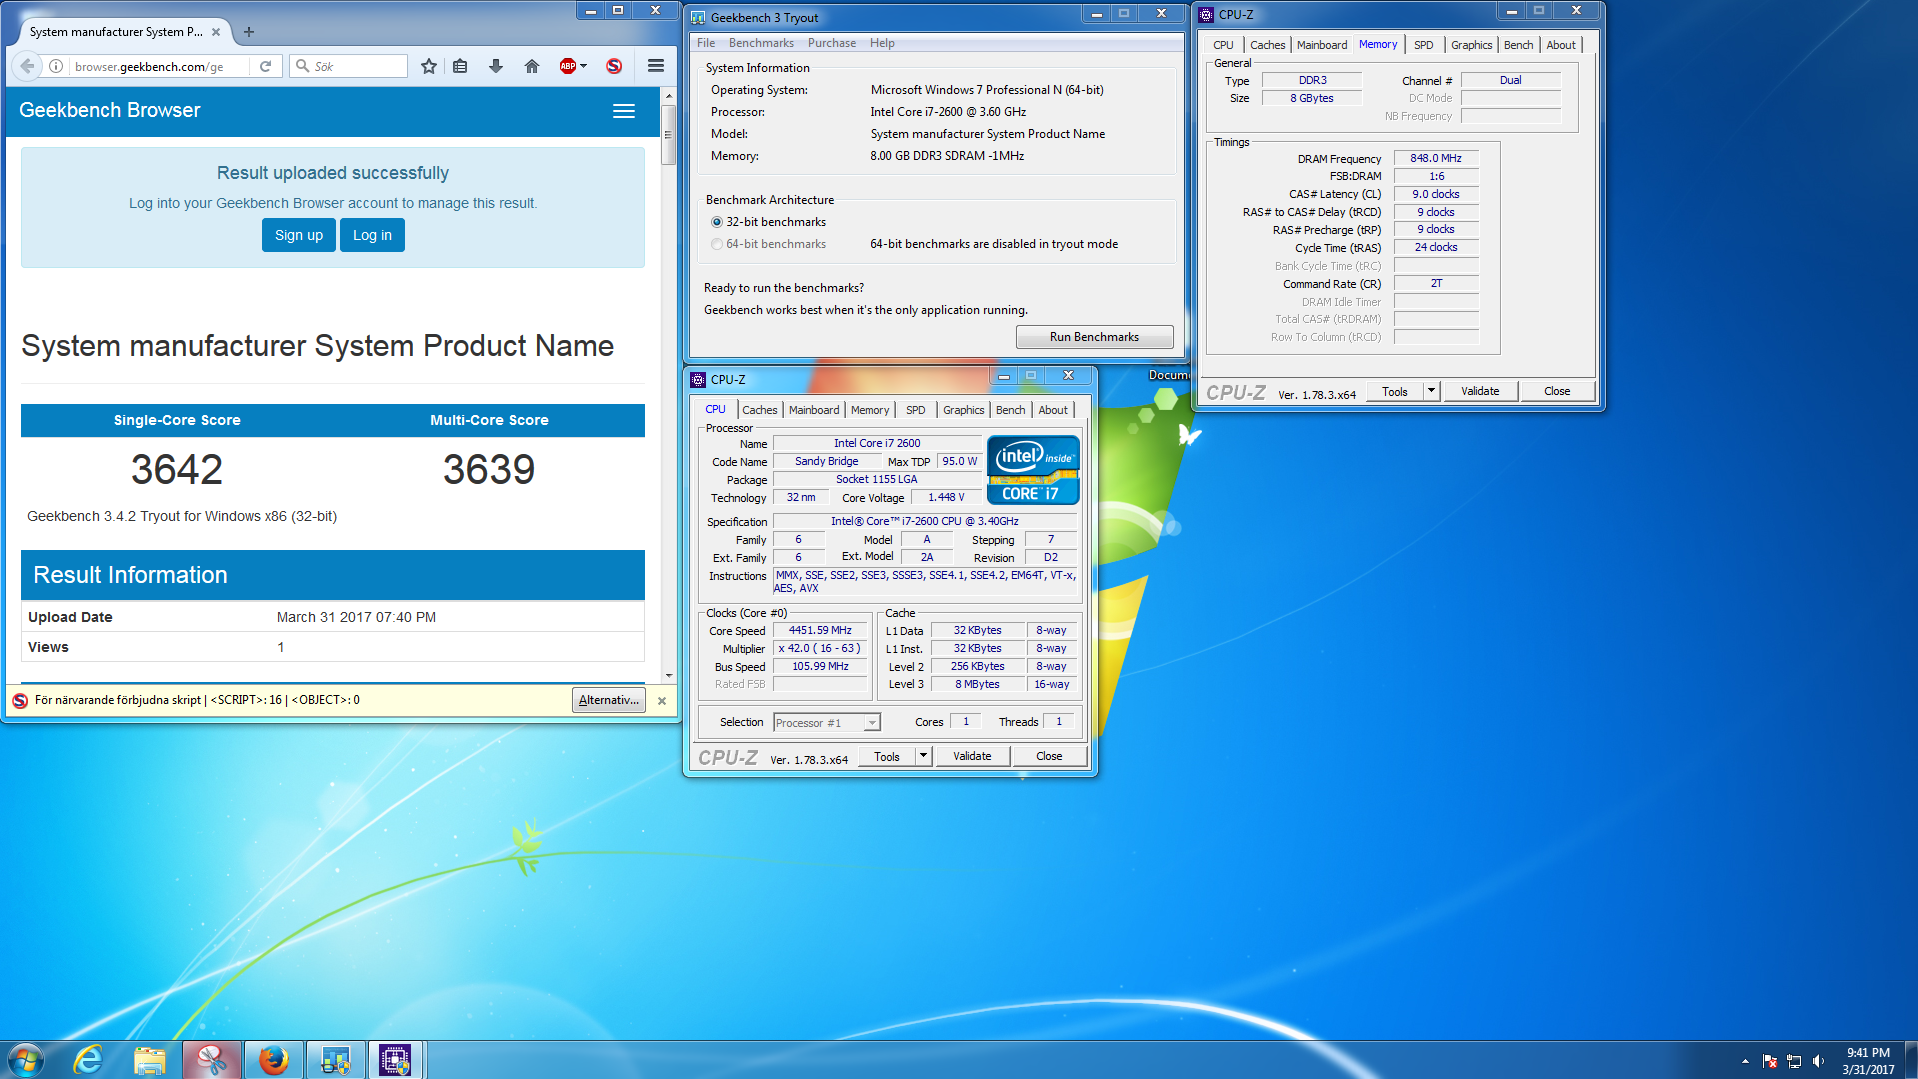Image resolution: width=1918 pixels, height=1079 pixels.
Task: Open Processor #1 selection dropdown
Action: pyautogui.click(x=827, y=723)
